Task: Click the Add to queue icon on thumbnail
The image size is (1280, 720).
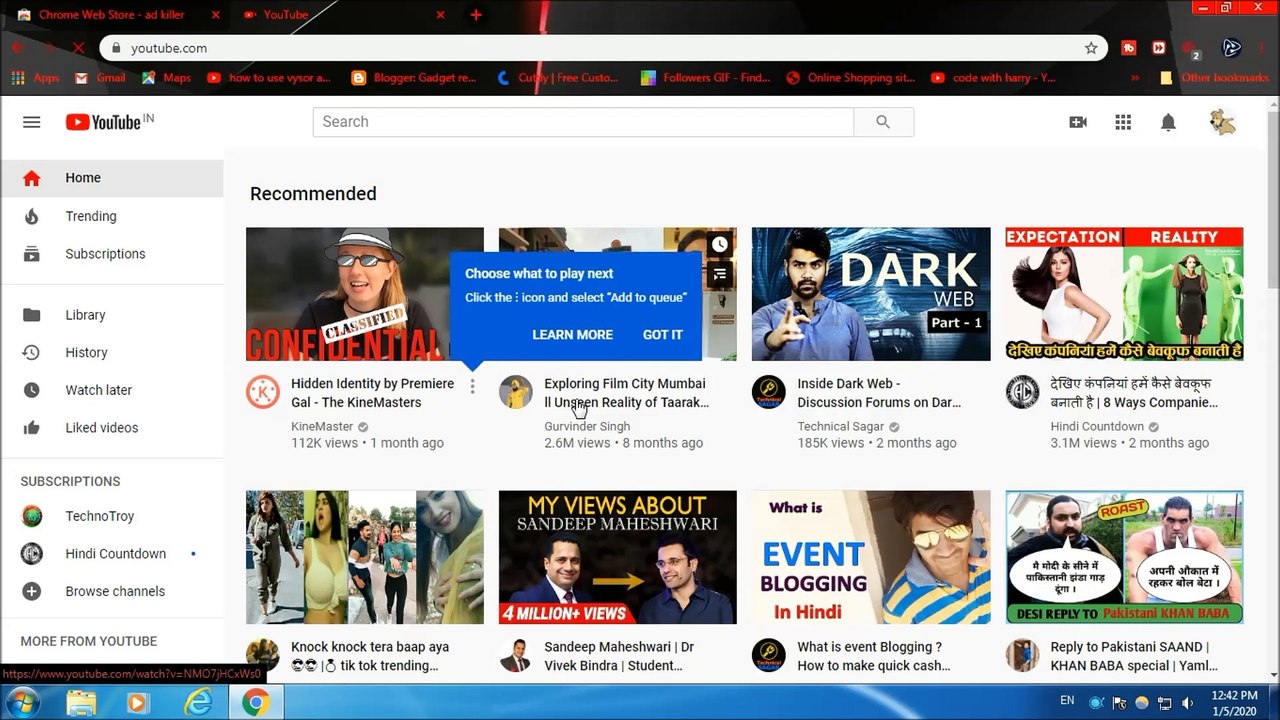Action: pyautogui.click(x=719, y=274)
